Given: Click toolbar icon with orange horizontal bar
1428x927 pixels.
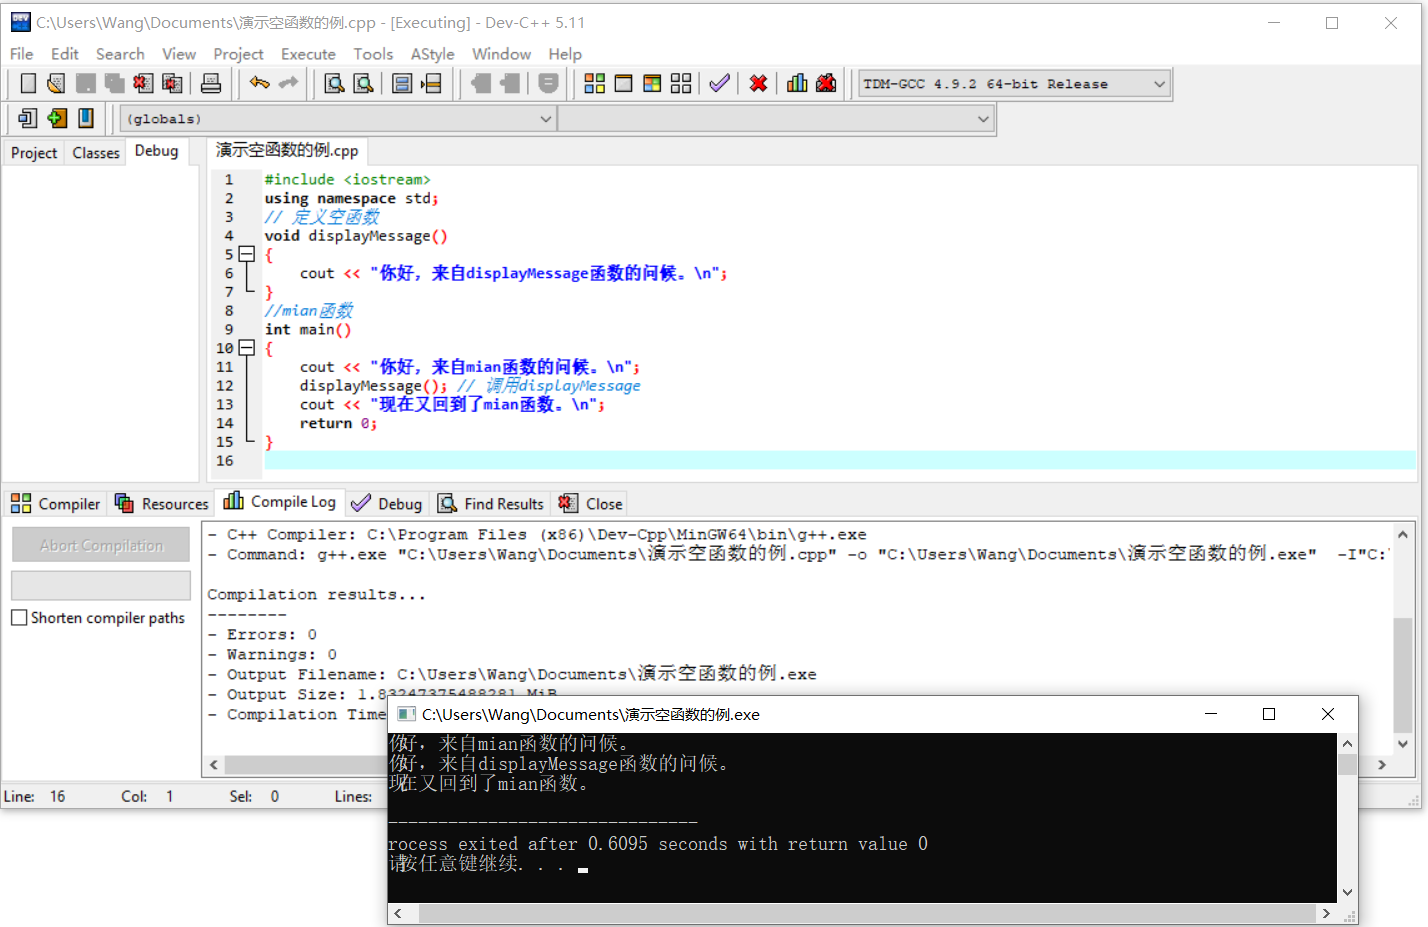Looking at the screenshot, I should click(432, 84).
